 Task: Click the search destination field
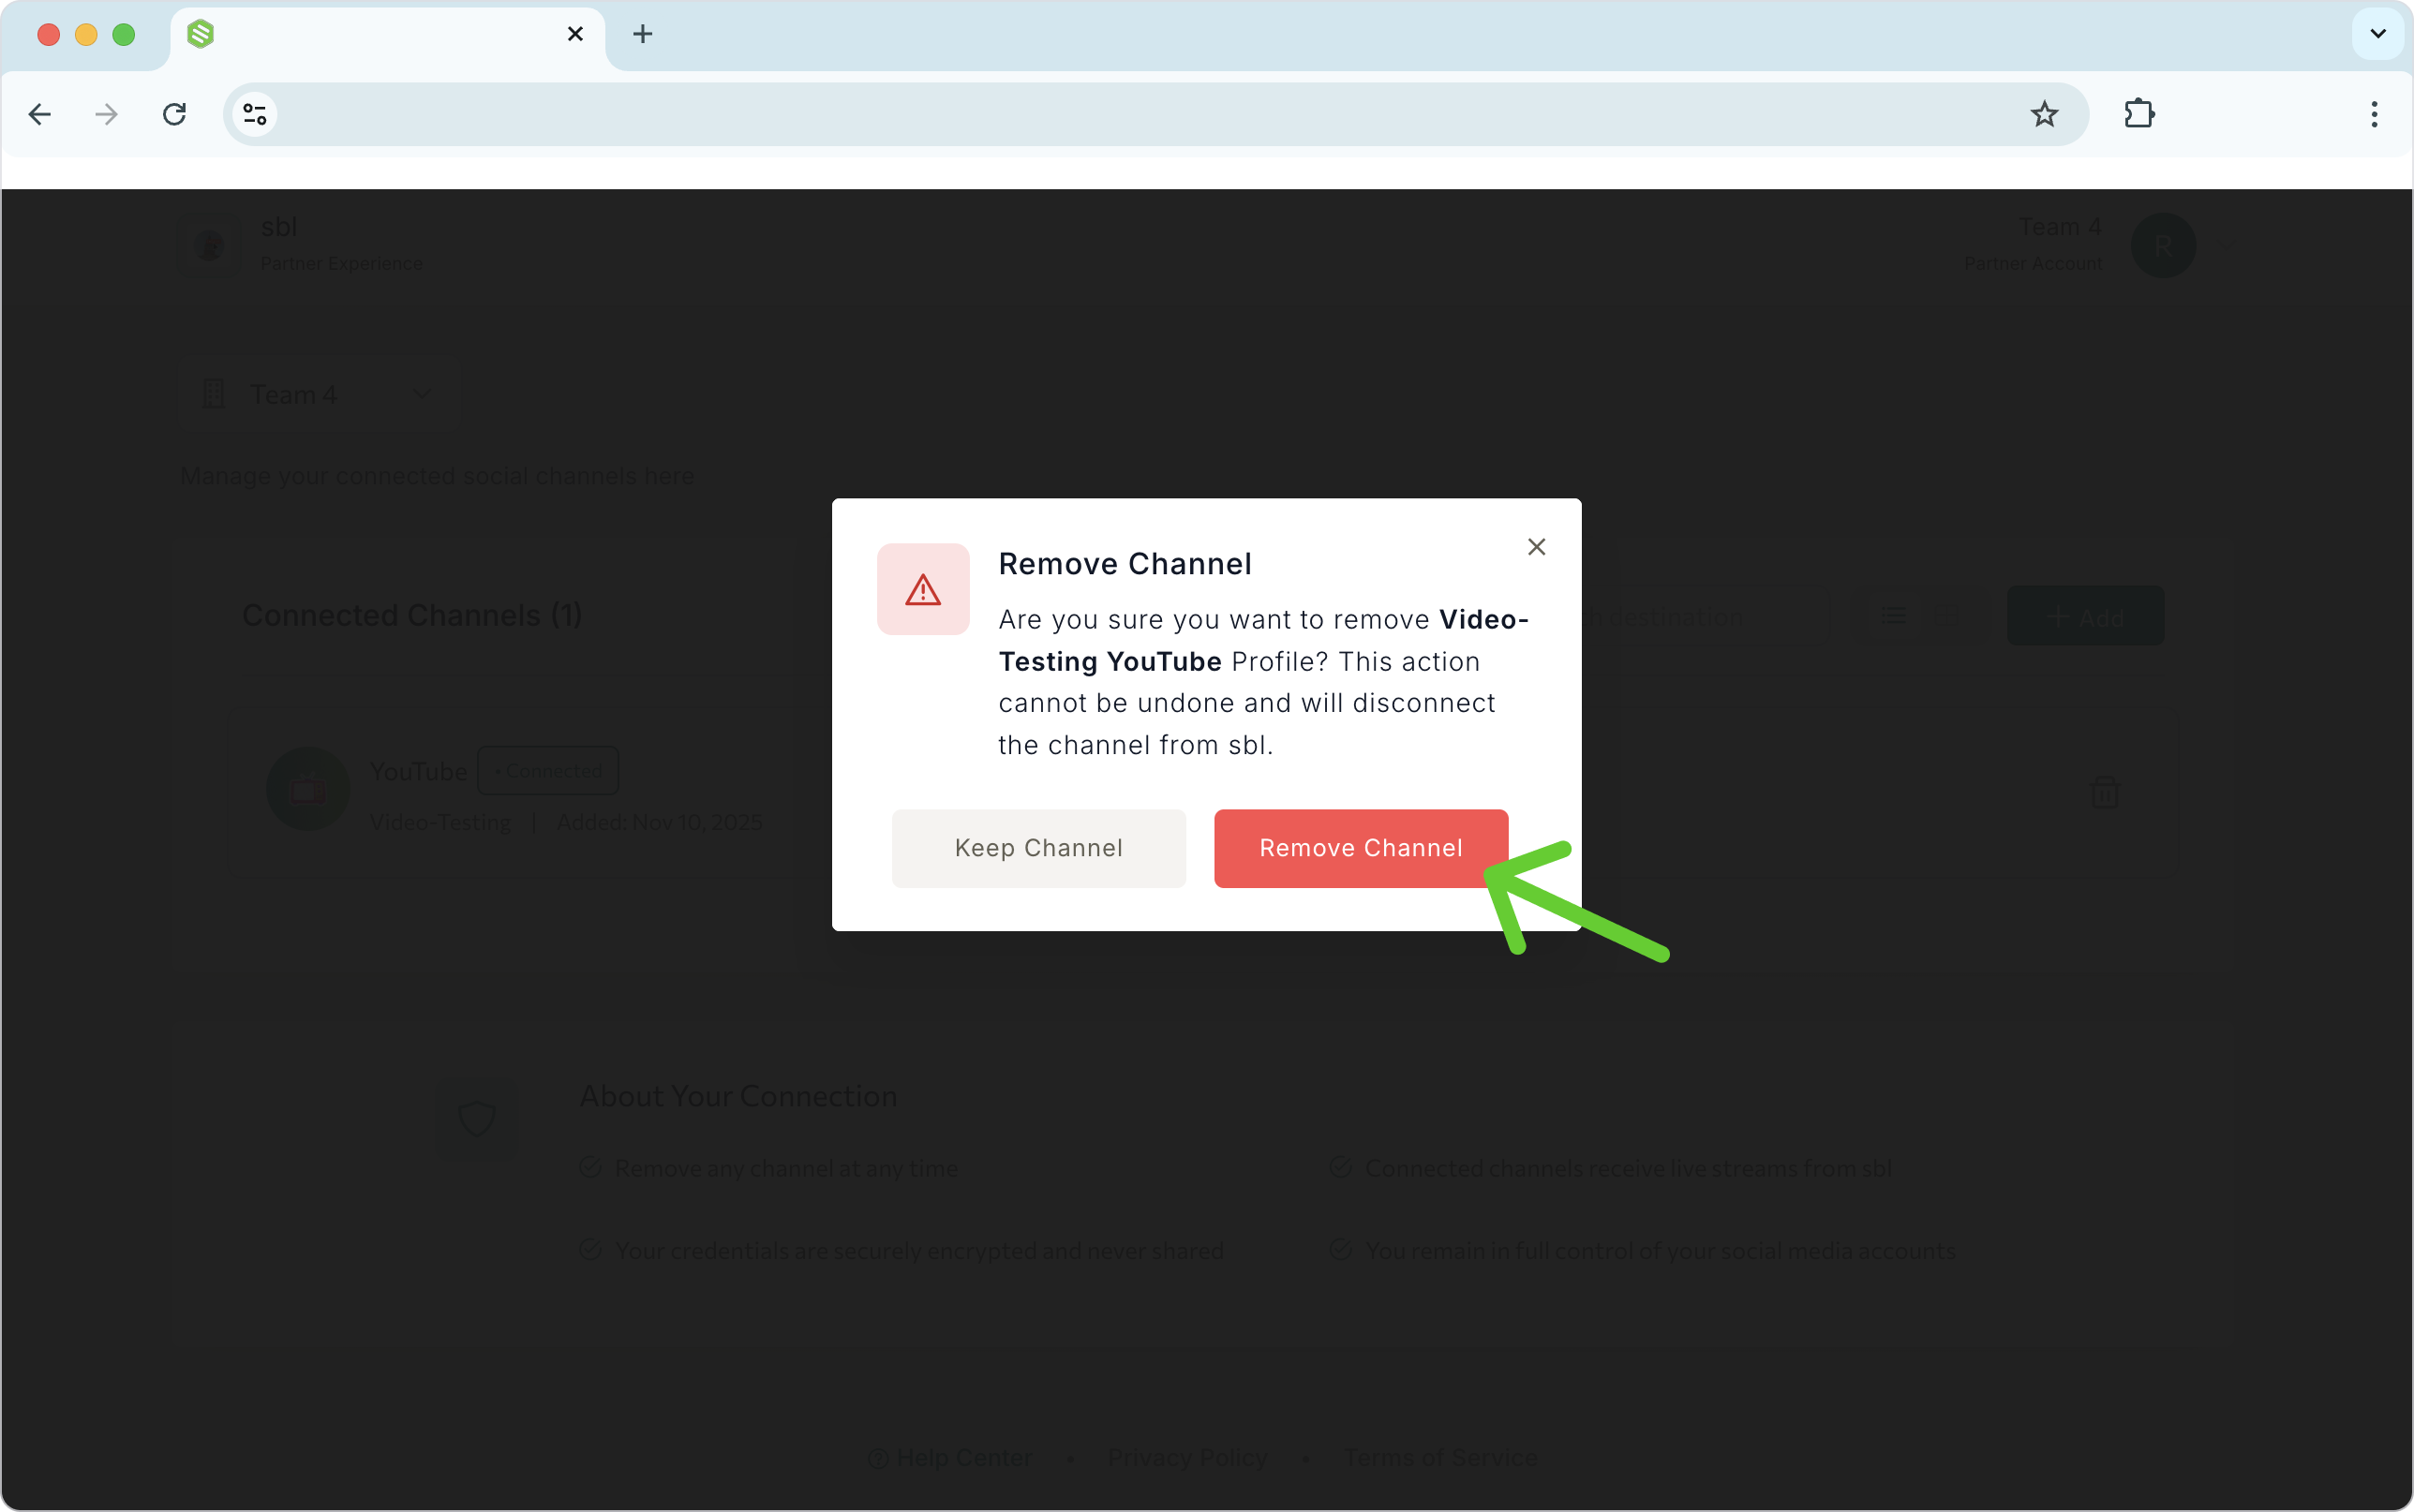1705,617
